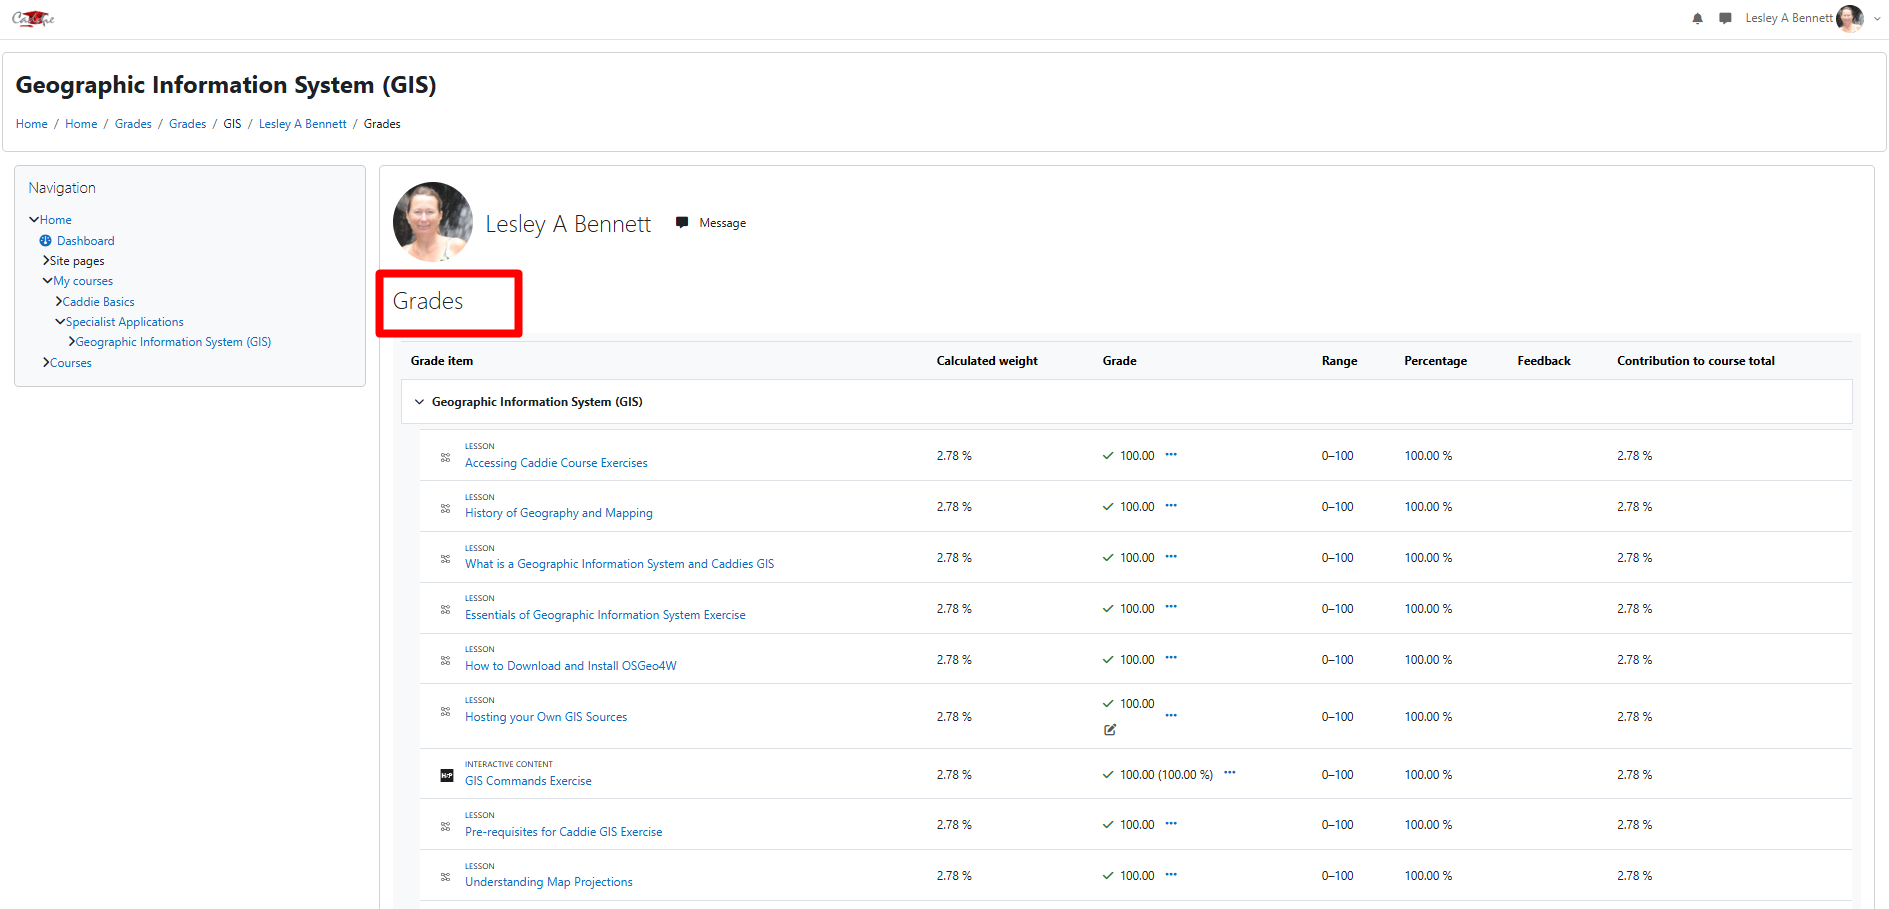Image resolution: width=1889 pixels, height=909 pixels.
Task: Click the H5P icon next to GIS Commands Exercise
Action: 447,775
